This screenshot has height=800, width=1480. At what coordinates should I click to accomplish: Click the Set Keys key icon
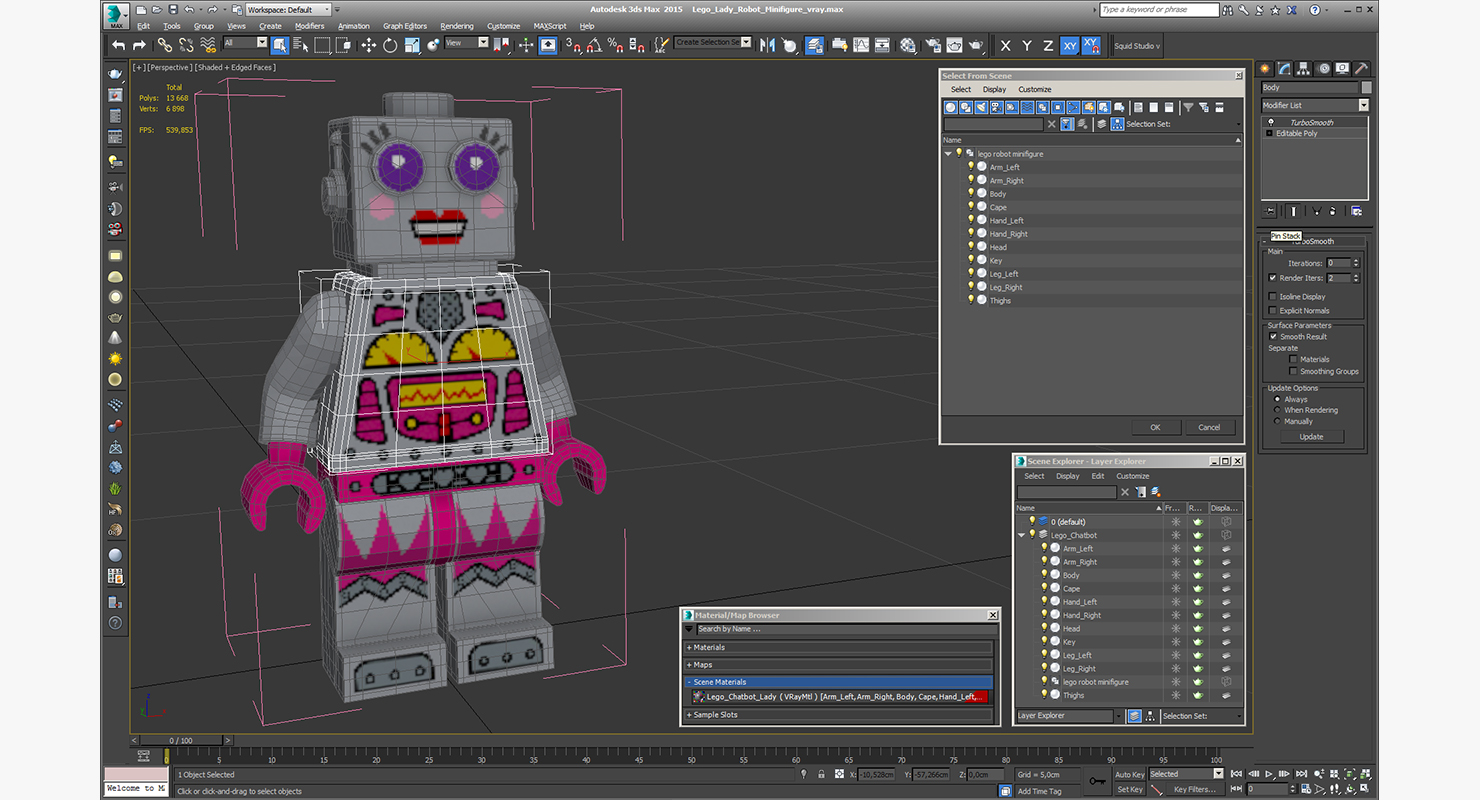click(1097, 780)
